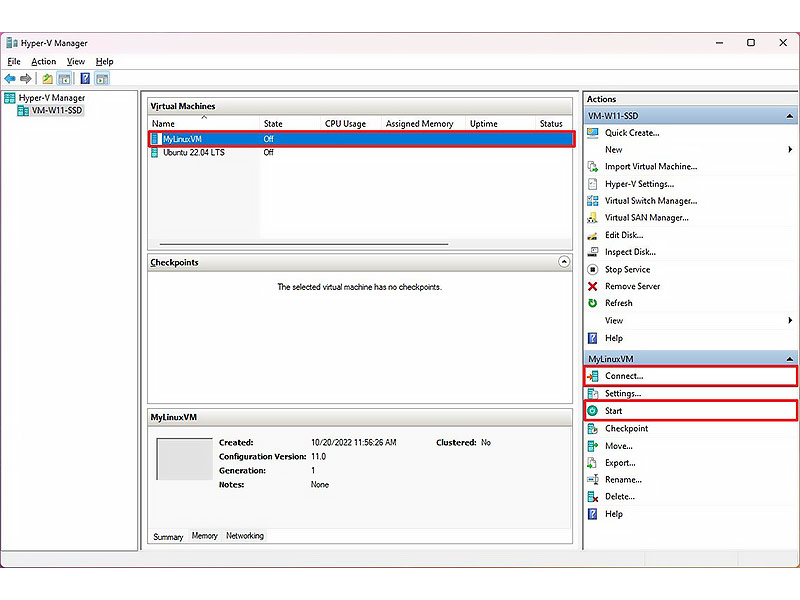Click the Move icon in Actions

592,446
